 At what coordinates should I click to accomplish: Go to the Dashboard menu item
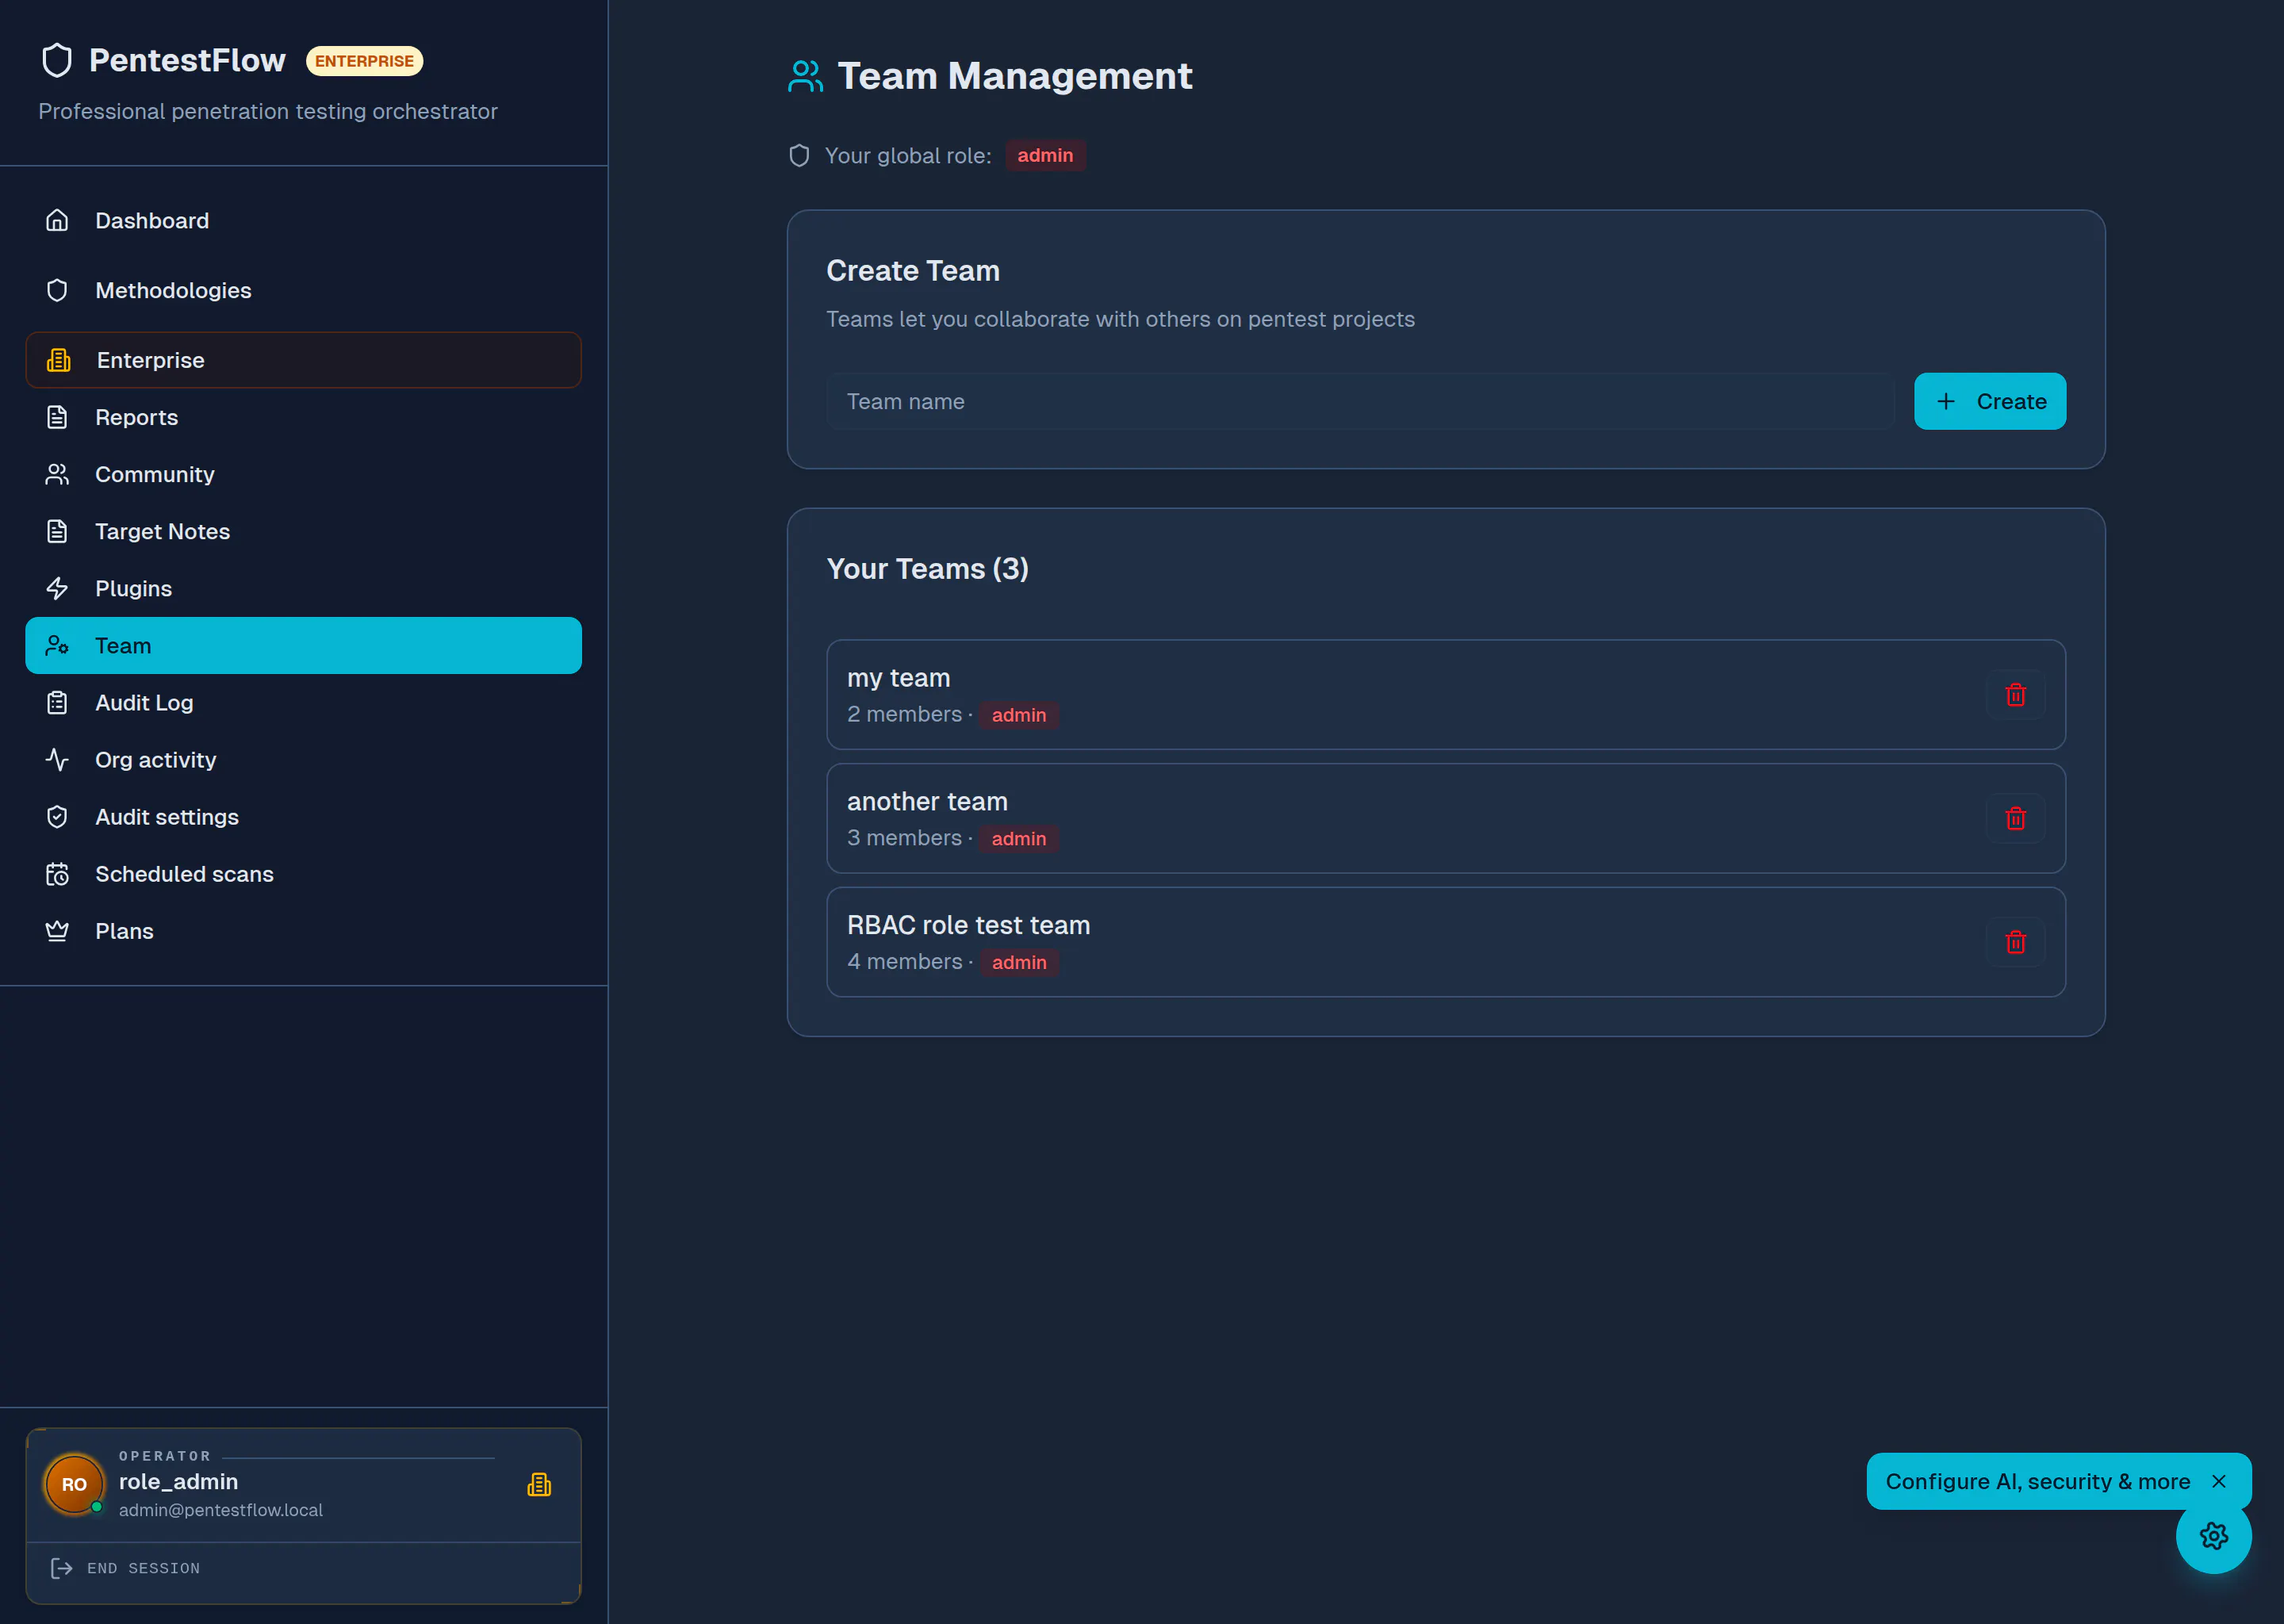(x=303, y=220)
